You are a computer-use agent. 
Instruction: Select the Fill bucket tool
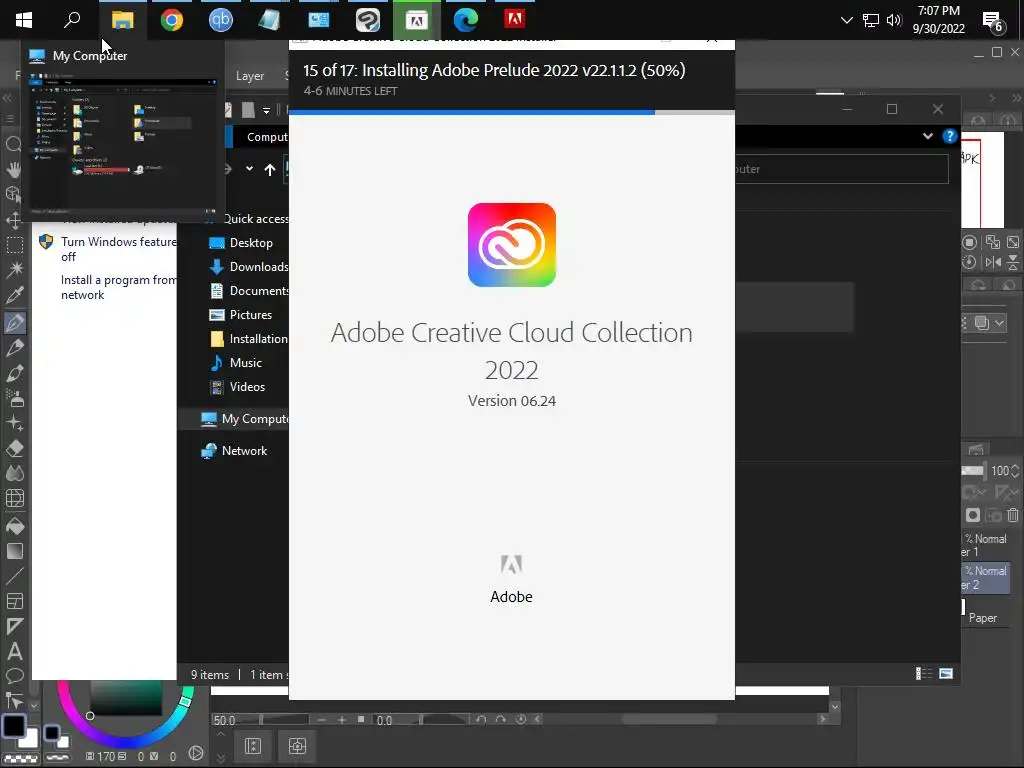tap(14, 526)
